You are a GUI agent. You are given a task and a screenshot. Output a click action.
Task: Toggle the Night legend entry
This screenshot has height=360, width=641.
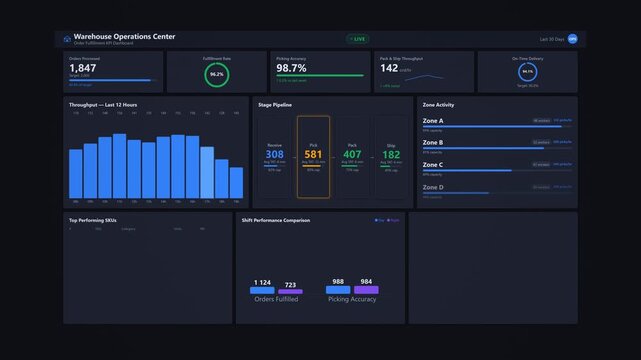[x=393, y=220]
